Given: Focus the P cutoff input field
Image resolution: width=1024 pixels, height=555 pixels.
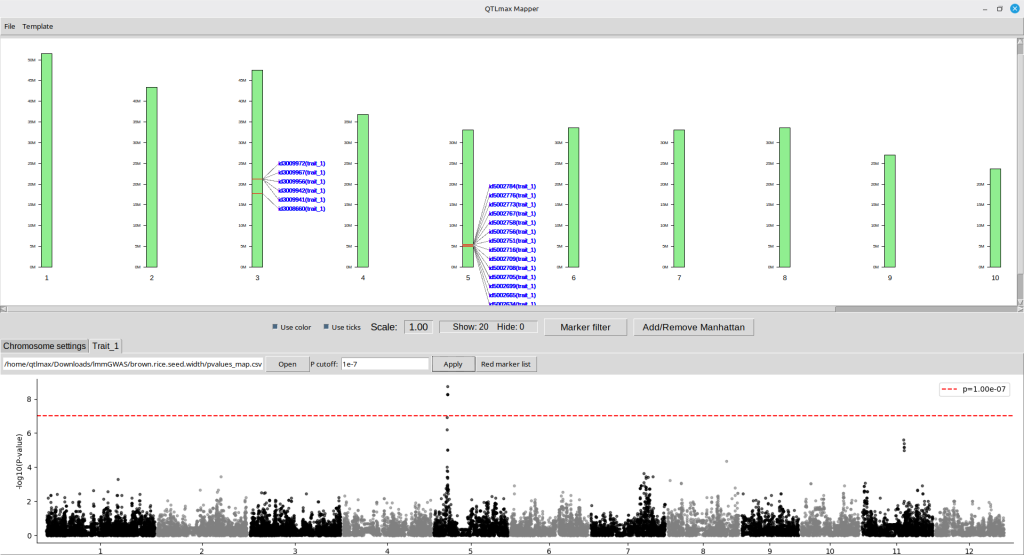Looking at the screenshot, I should pos(384,365).
